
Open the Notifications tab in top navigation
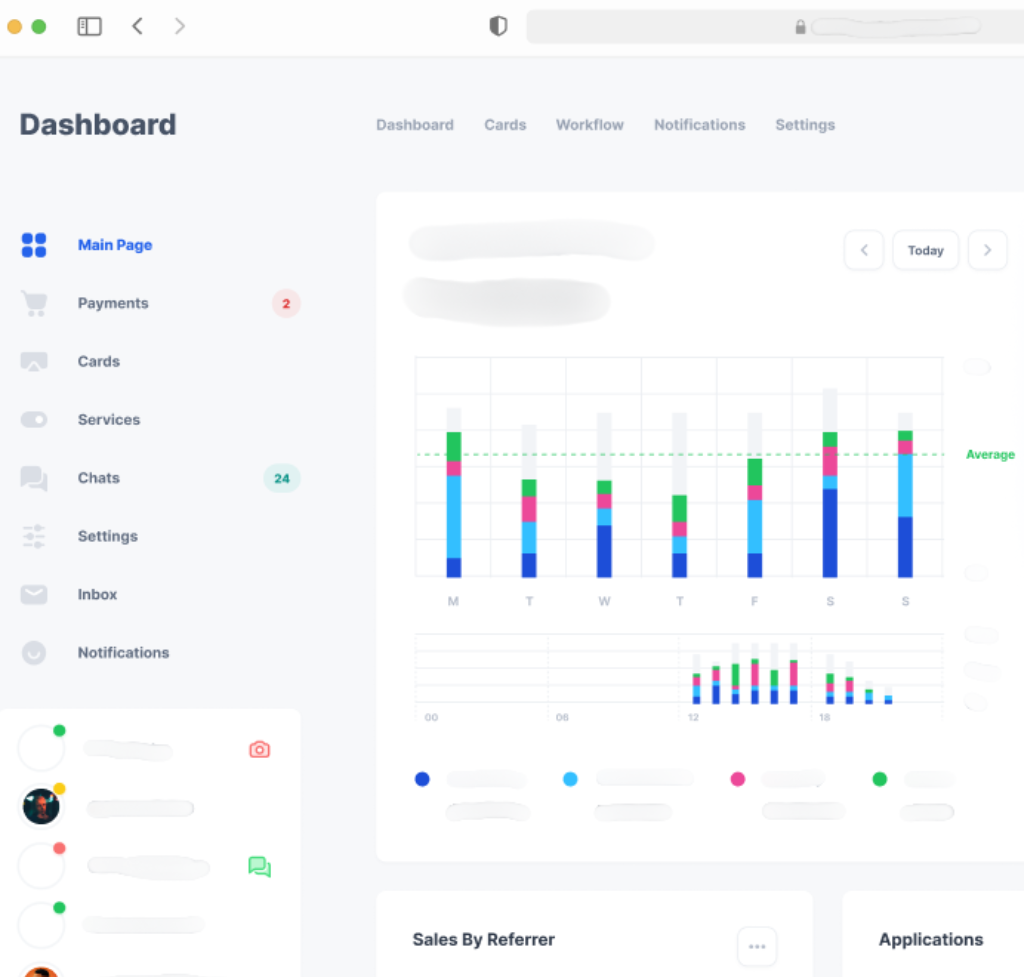[x=699, y=125]
